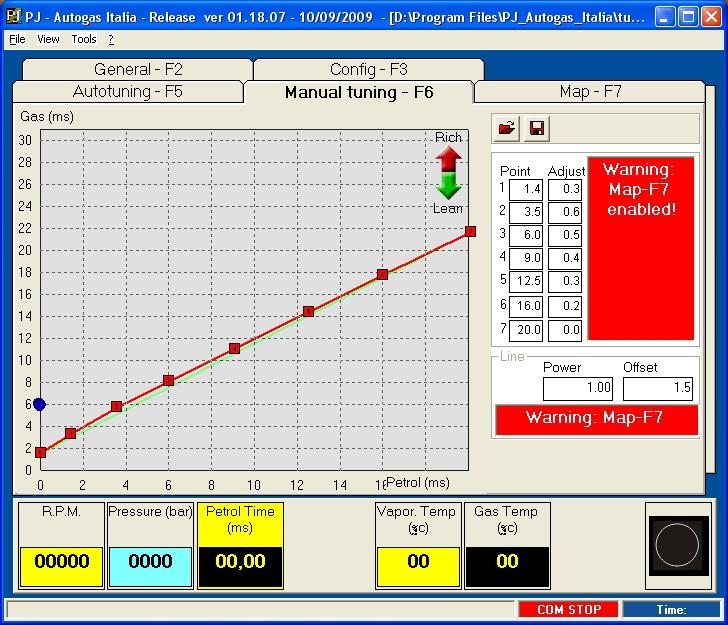This screenshot has width=728, height=625.
Task: Click the Power input field
Action: click(x=577, y=388)
